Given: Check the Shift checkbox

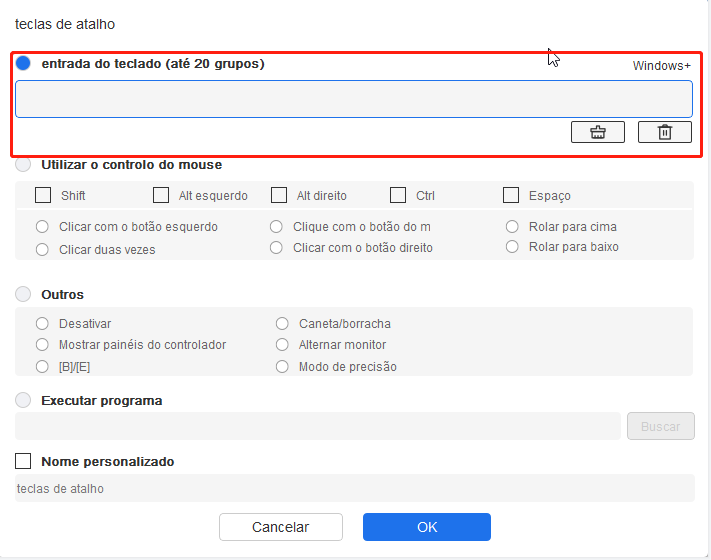Looking at the screenshot, I should click(x=43, y=195).
